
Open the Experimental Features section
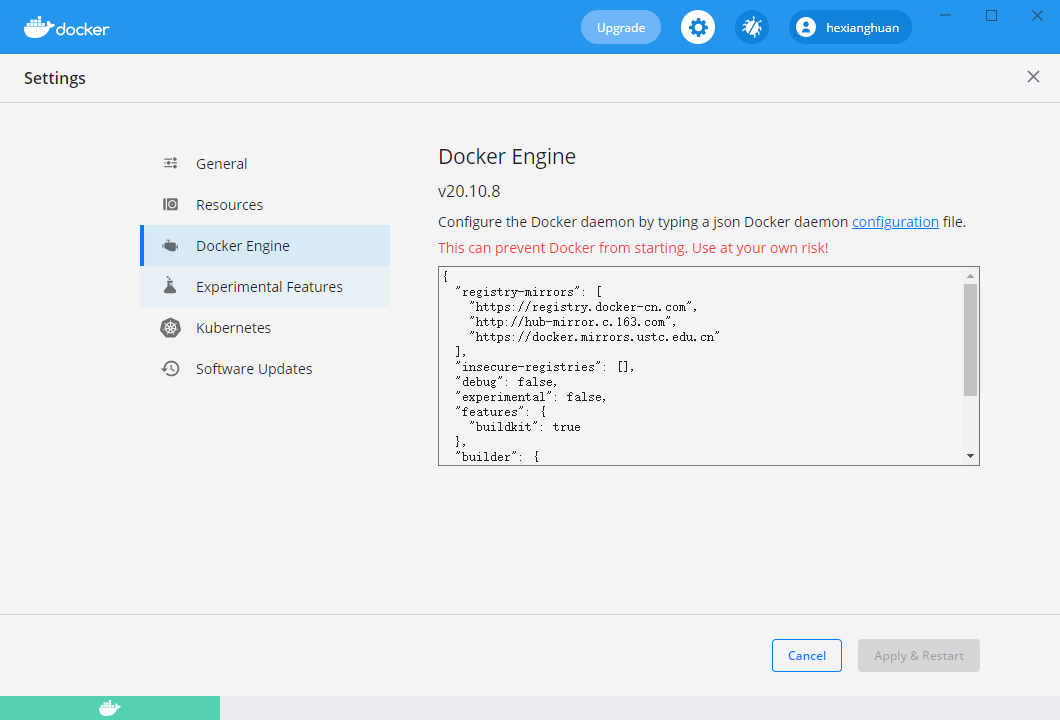point(265,287)
